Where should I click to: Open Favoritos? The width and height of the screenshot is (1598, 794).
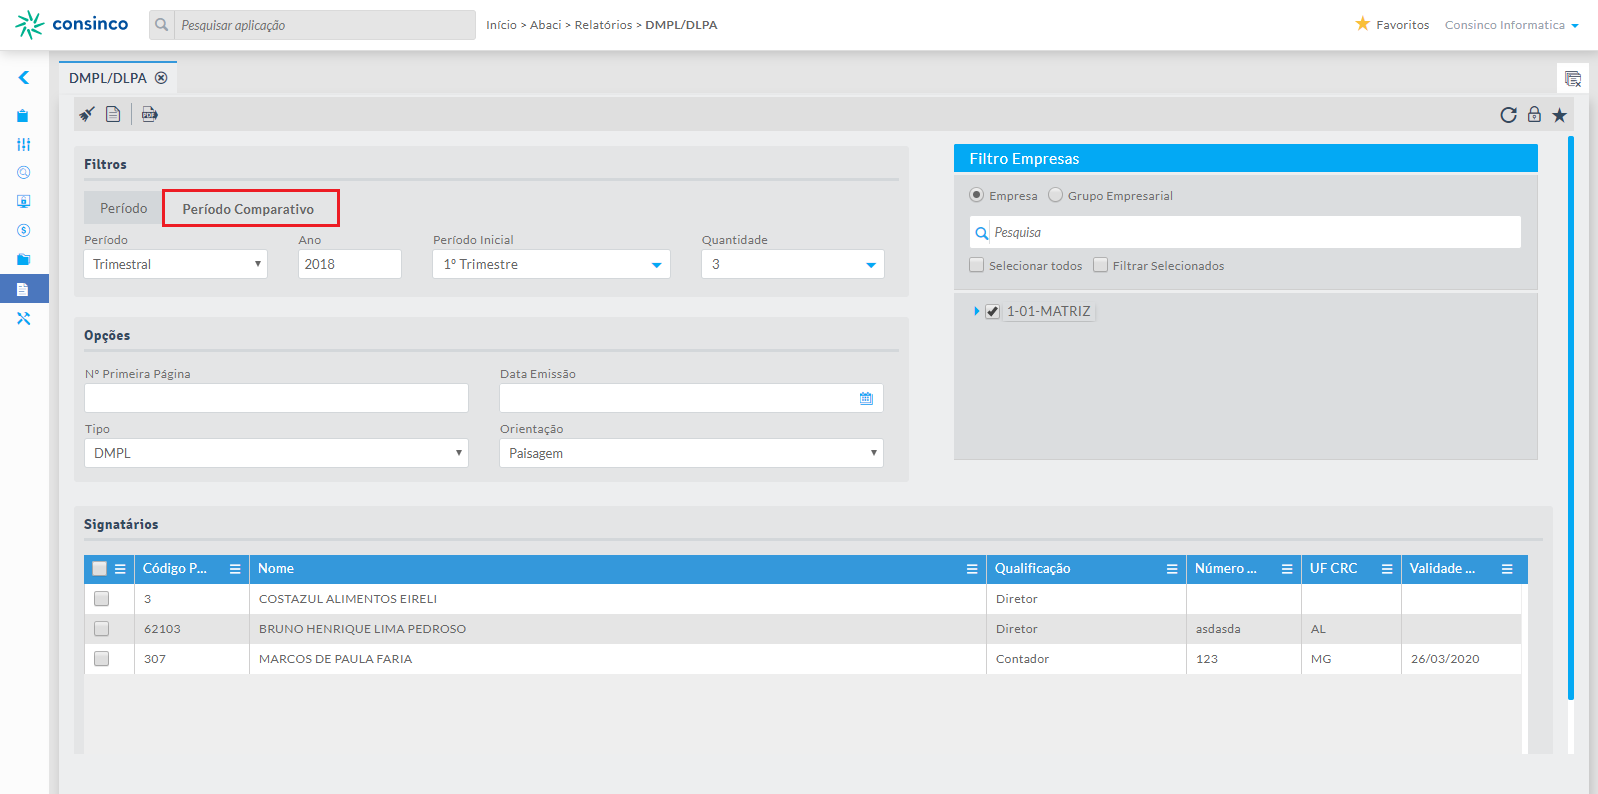(1392, 24)
